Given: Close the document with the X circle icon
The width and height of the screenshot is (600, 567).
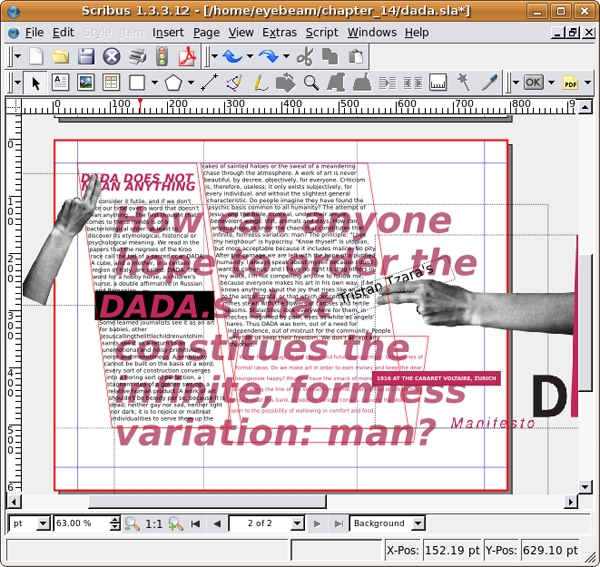Looking at the screenshot, I should pos(111,57).
